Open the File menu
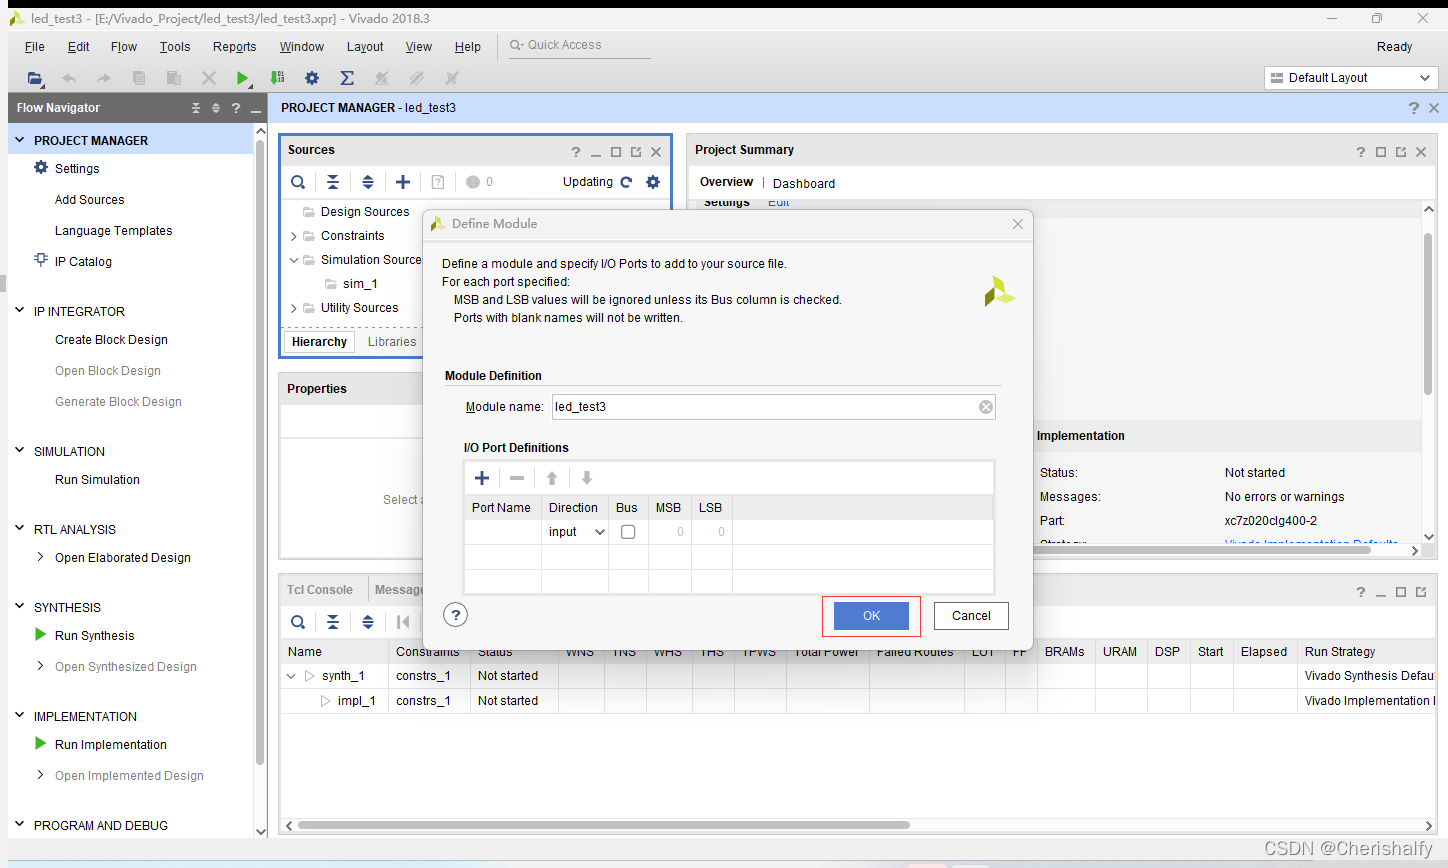This screenshot has width=1448, height=868. 34,47
